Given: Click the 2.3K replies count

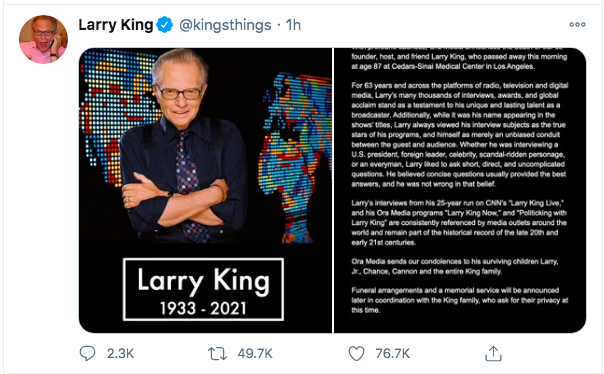Looking at the screenshot, I should (x=120, y=354).
